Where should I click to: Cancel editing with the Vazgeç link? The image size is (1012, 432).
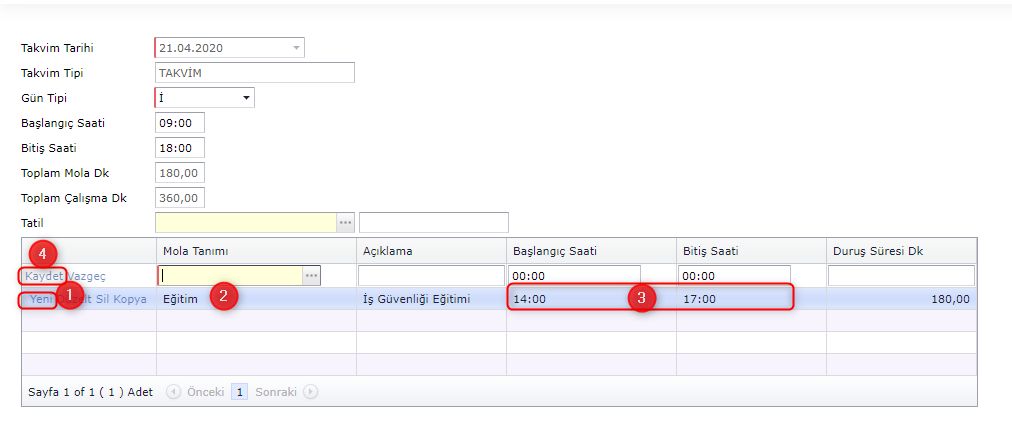pos(87,275)
